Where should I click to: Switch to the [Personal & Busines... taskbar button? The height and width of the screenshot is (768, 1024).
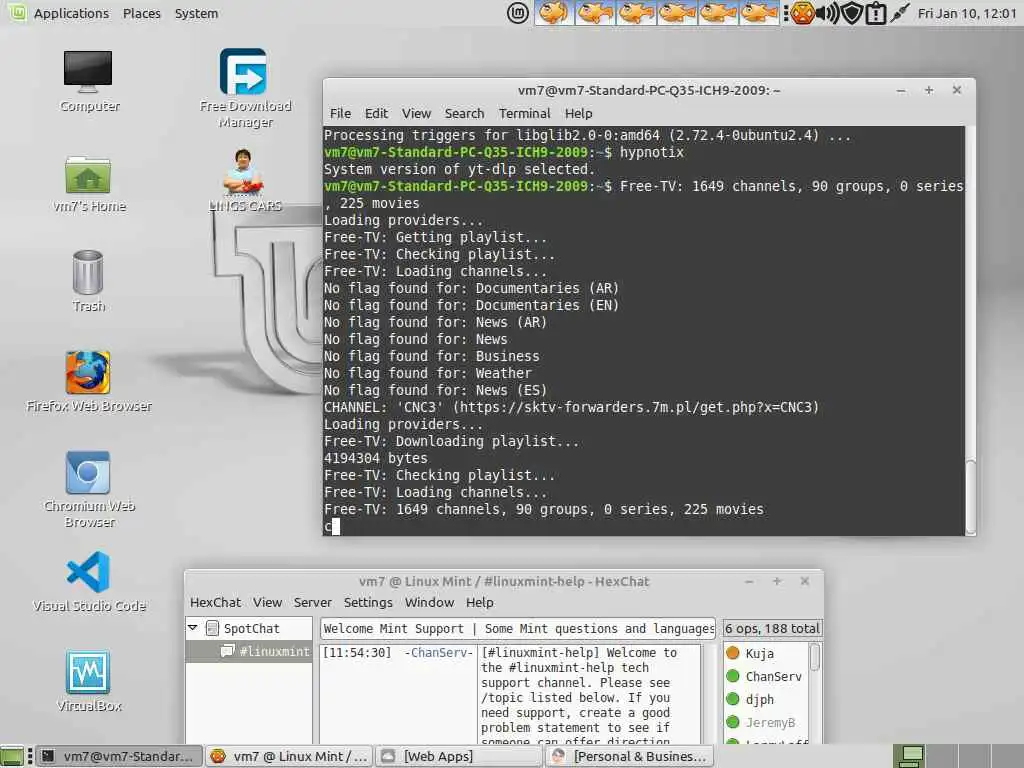pos(630,756)
